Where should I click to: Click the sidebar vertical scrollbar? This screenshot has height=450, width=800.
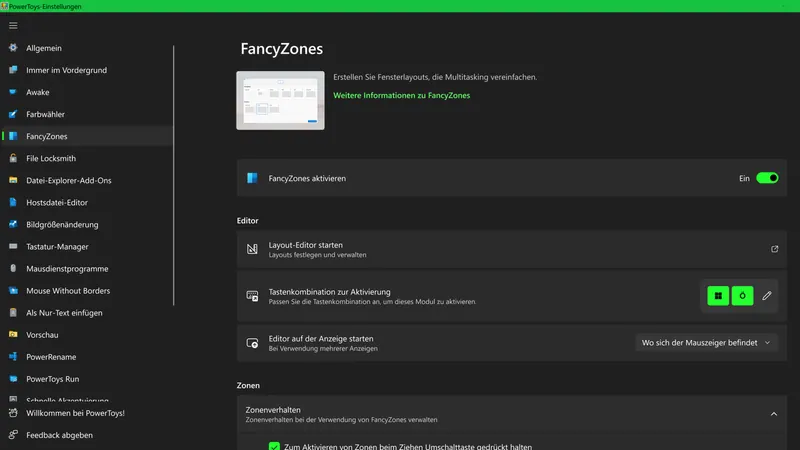click(173, 176)
